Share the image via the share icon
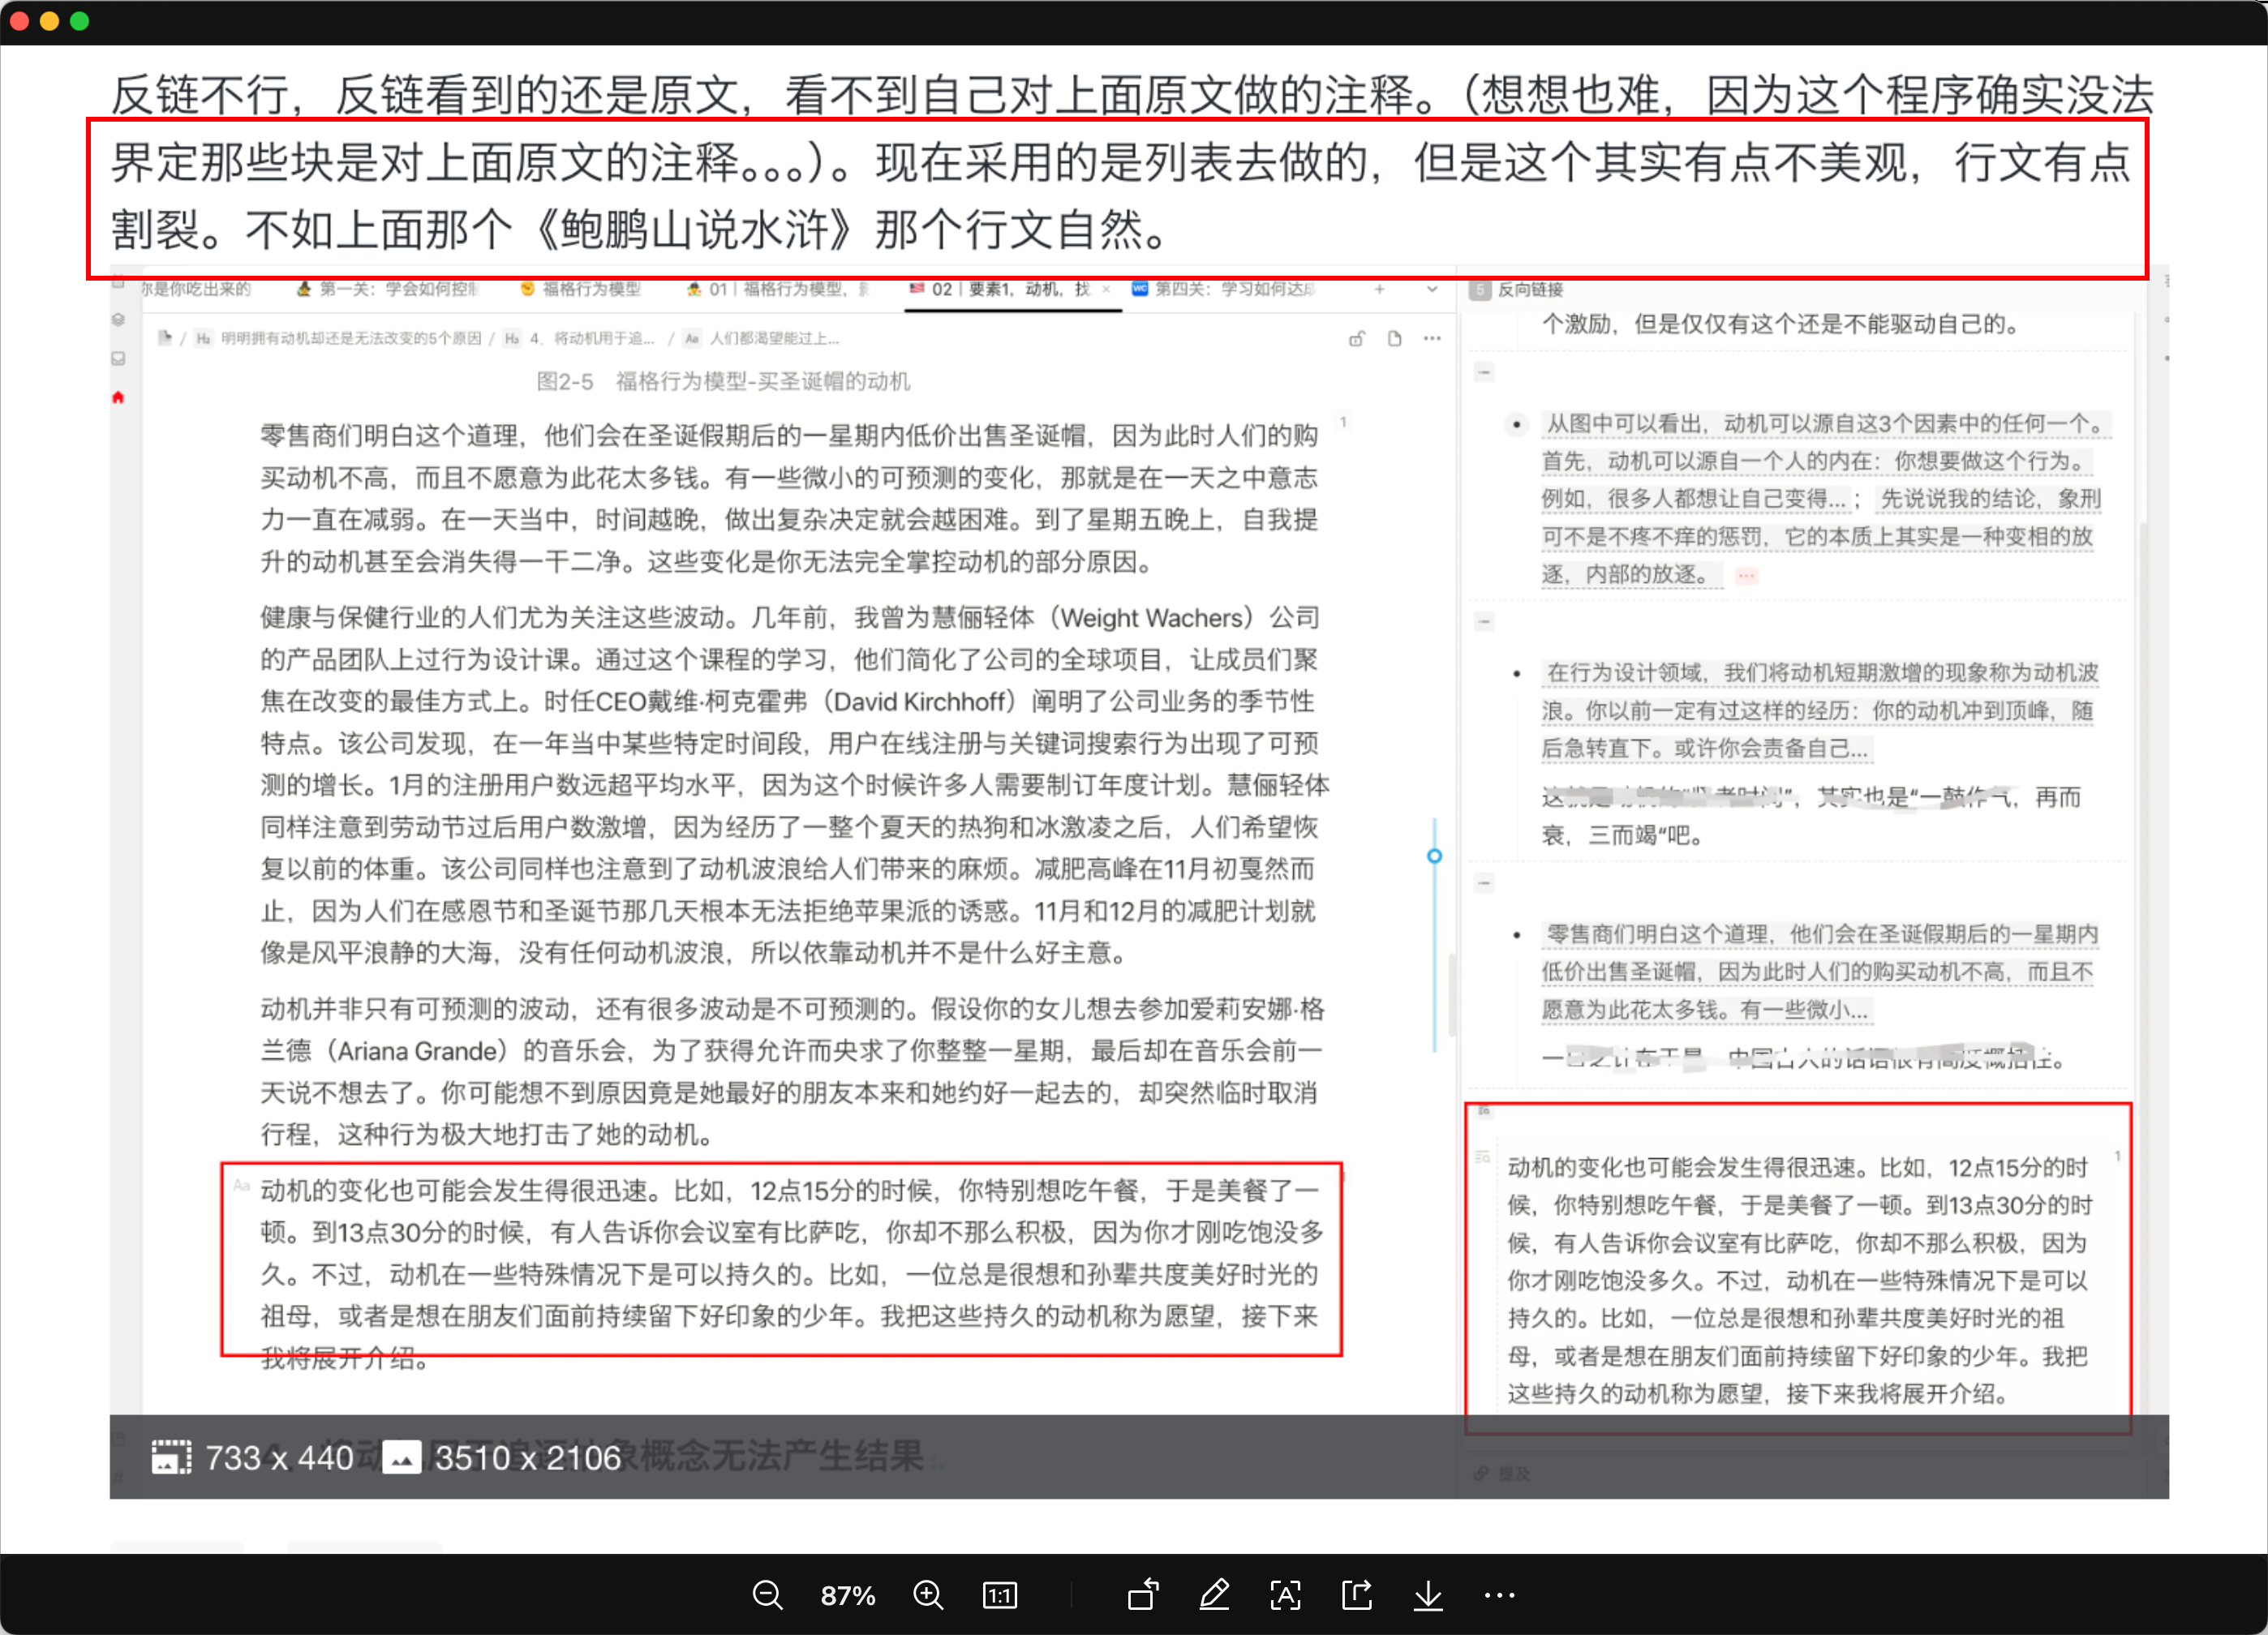This screenshot has height=1635, width=2268. pyautogui.click(x=1356, y=1595)
